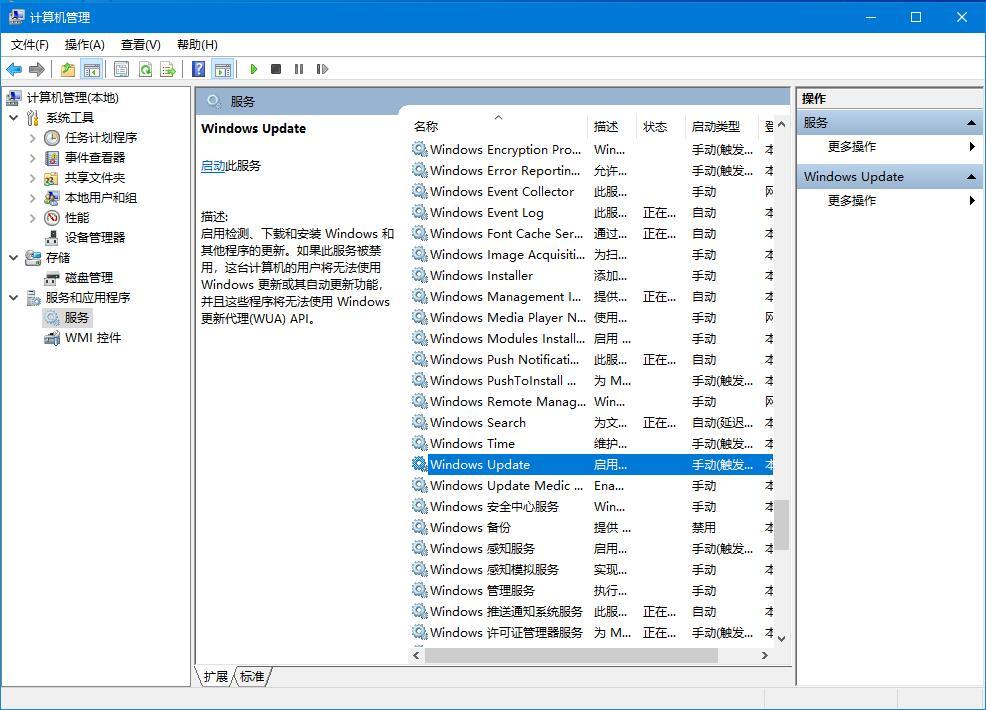The height and width of the screenshot is (710, 986).
Task: Select the Windows Search service
Action: [592, 423]
